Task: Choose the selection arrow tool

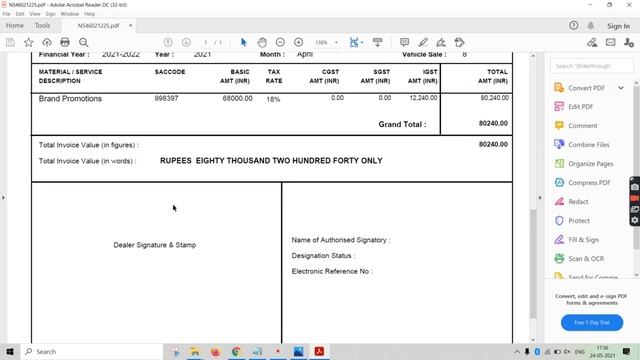Action: point(244,42)
